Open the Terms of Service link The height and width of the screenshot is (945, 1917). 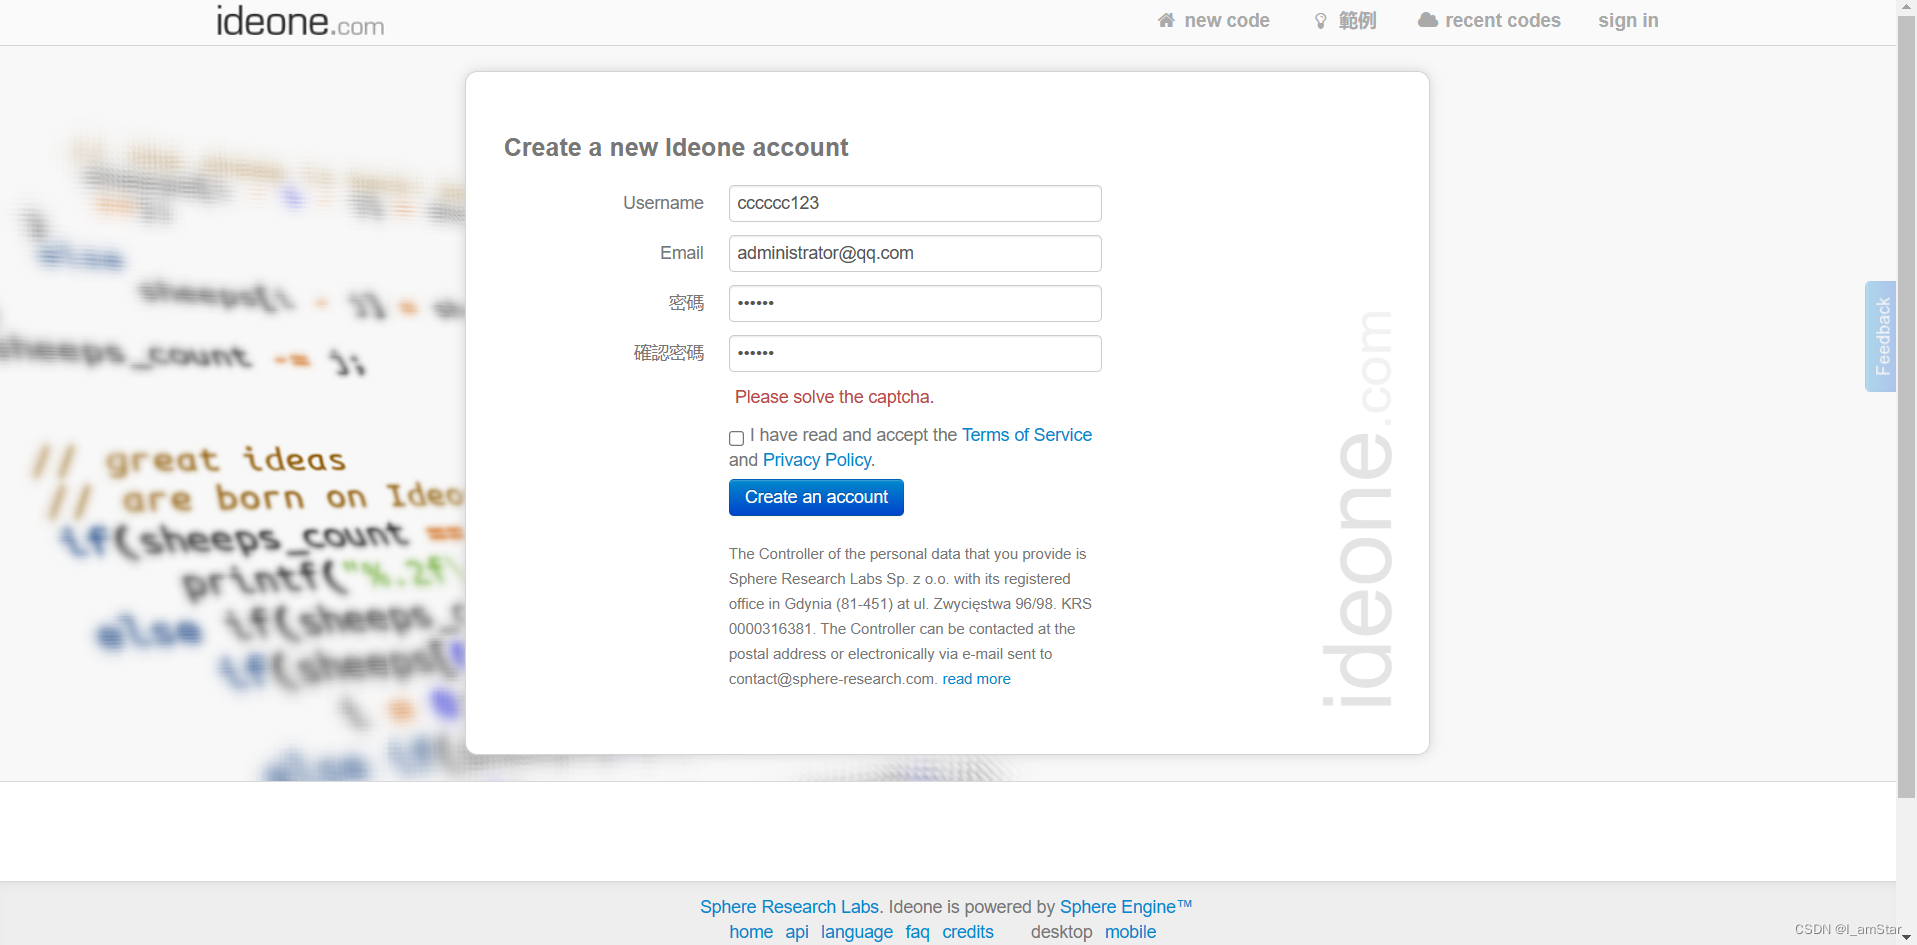(x=1026, y=435)
